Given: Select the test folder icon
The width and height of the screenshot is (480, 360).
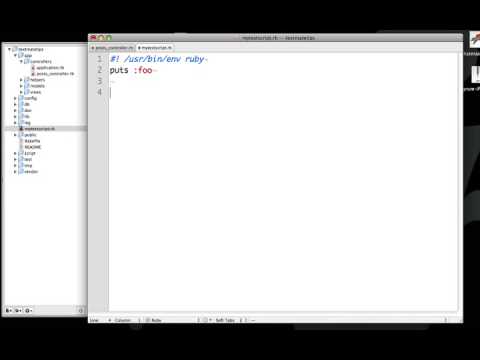Looking at the screenshot, I should pos(21,159).
